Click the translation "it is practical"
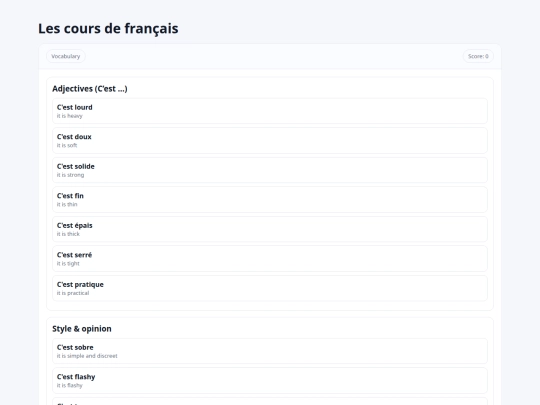 point(73,293)
